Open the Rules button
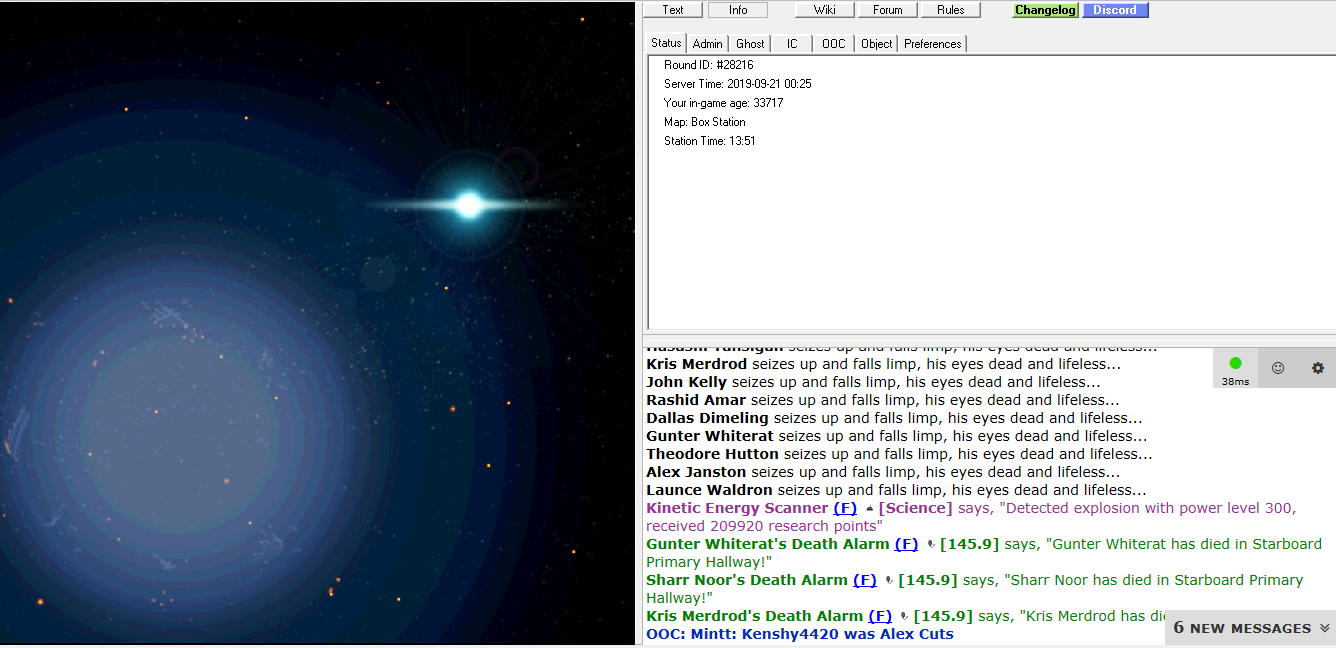1336x648 pixels. tap(950, 10)
